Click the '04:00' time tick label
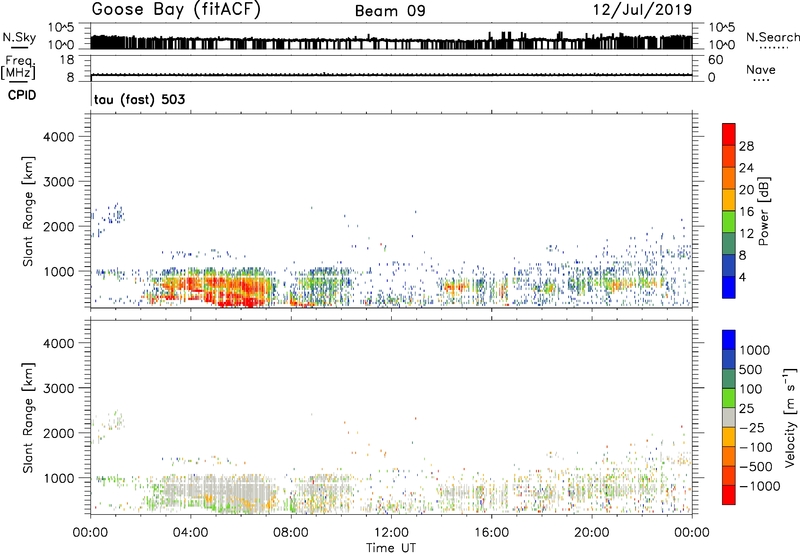This screenshot has width=800, height=554. click(x=190, y=533)
